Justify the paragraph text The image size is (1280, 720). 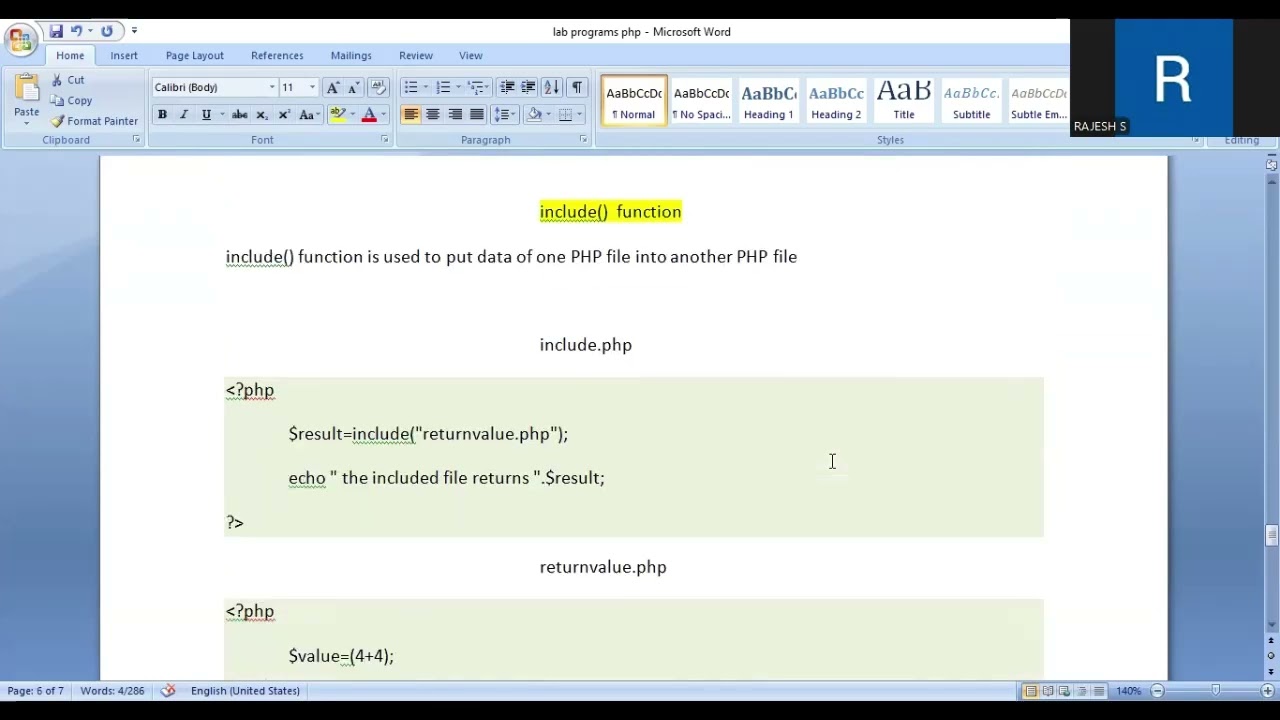coord(477,115)
